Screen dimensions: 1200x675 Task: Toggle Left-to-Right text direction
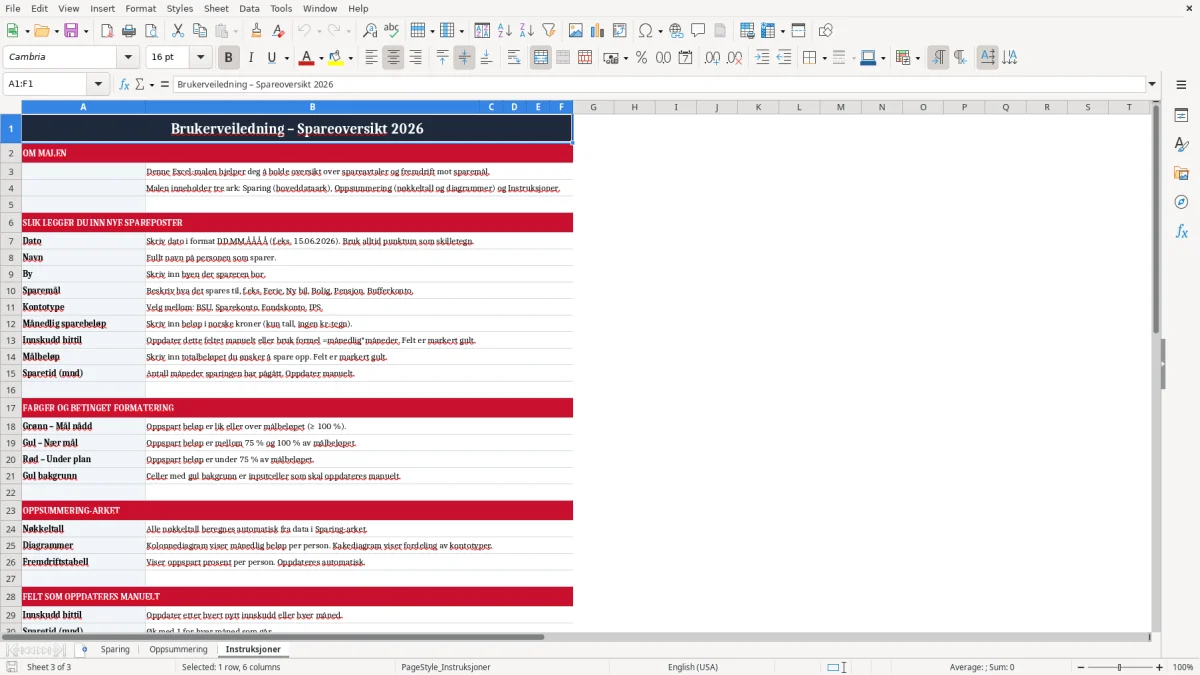point(938,58)
